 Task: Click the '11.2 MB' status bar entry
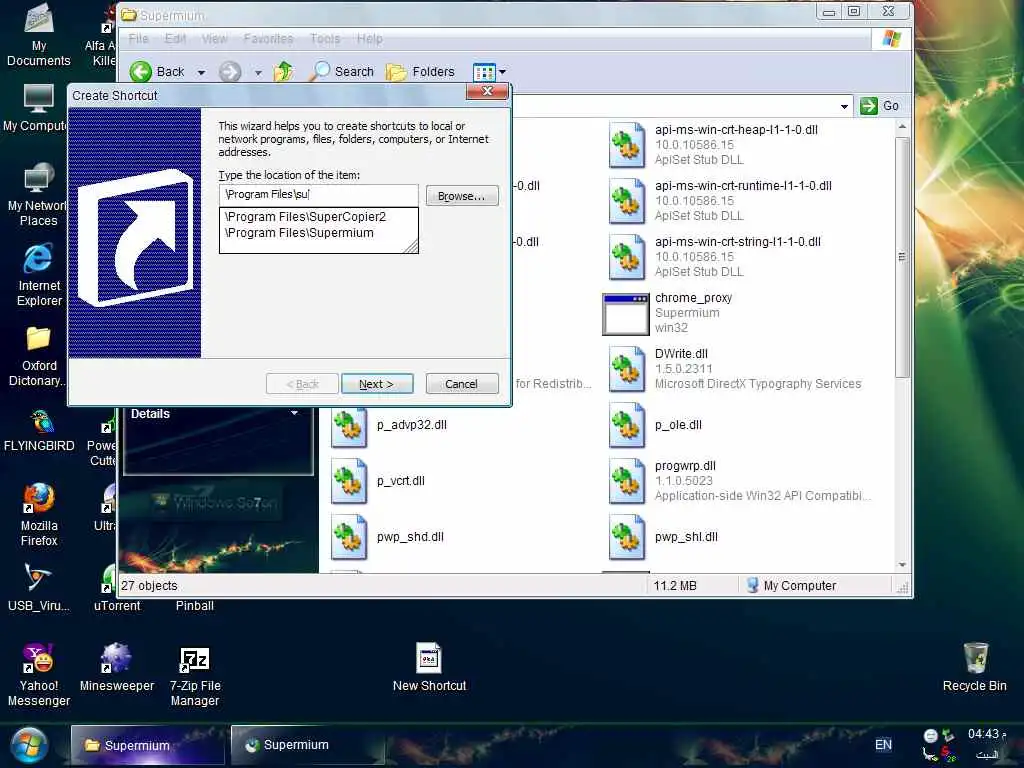coord(675,586)
